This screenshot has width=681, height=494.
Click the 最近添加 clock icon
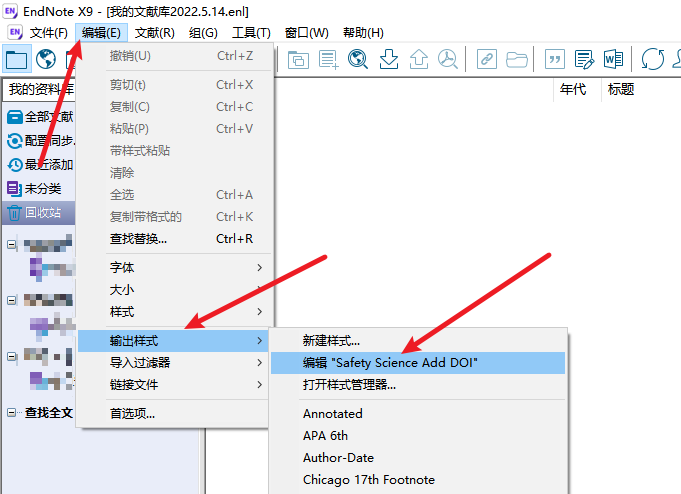click(15, 165)
